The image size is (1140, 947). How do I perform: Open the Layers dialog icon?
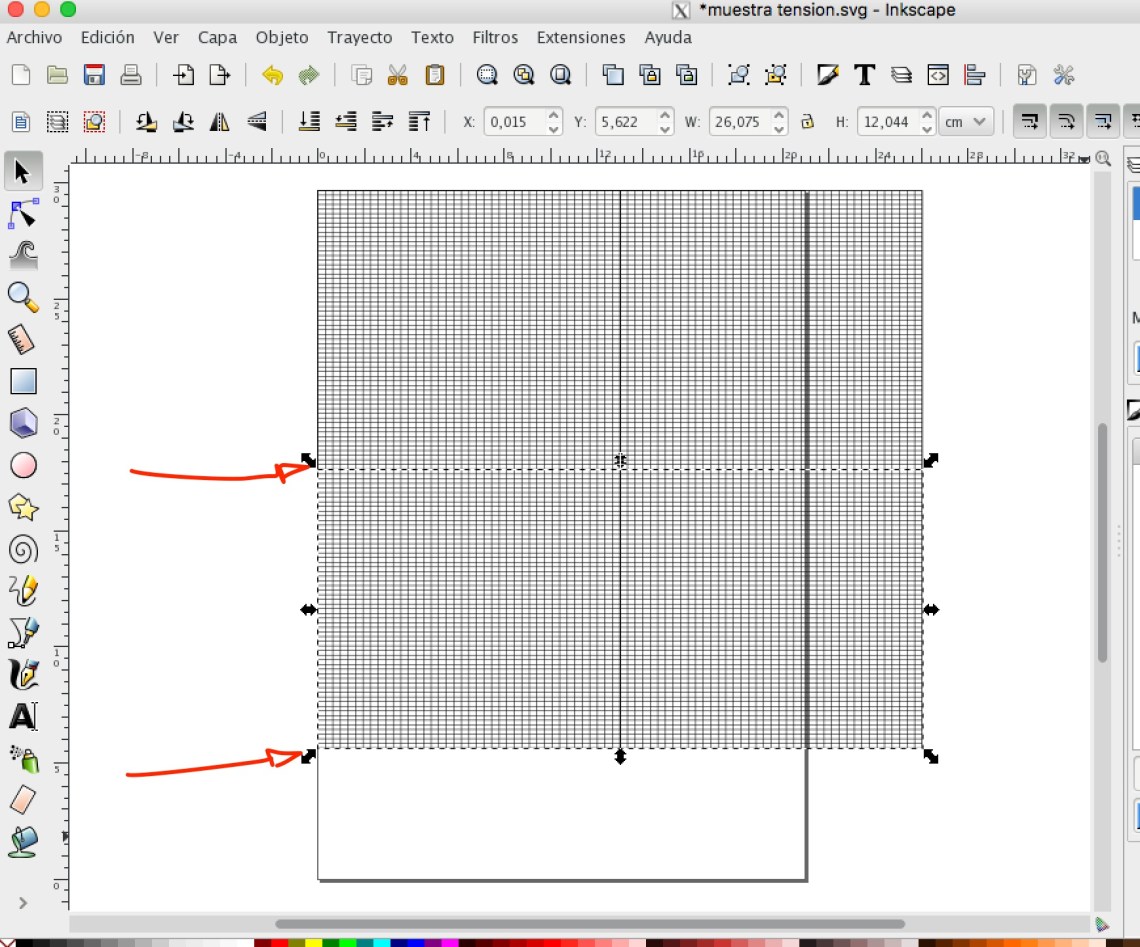coord(899,75)
